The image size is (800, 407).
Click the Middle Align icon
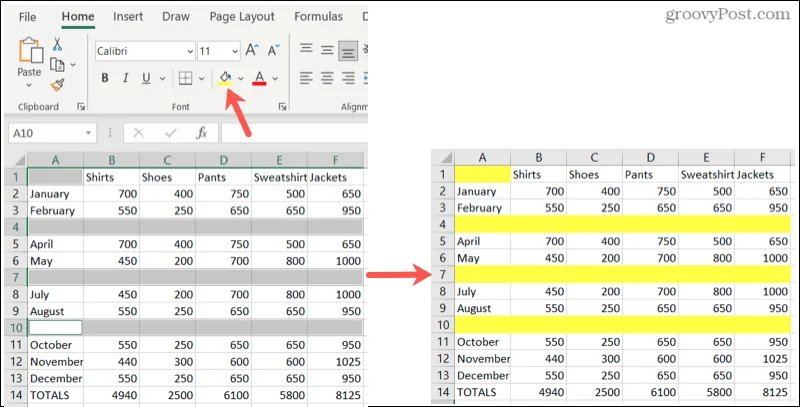[327, 50]
